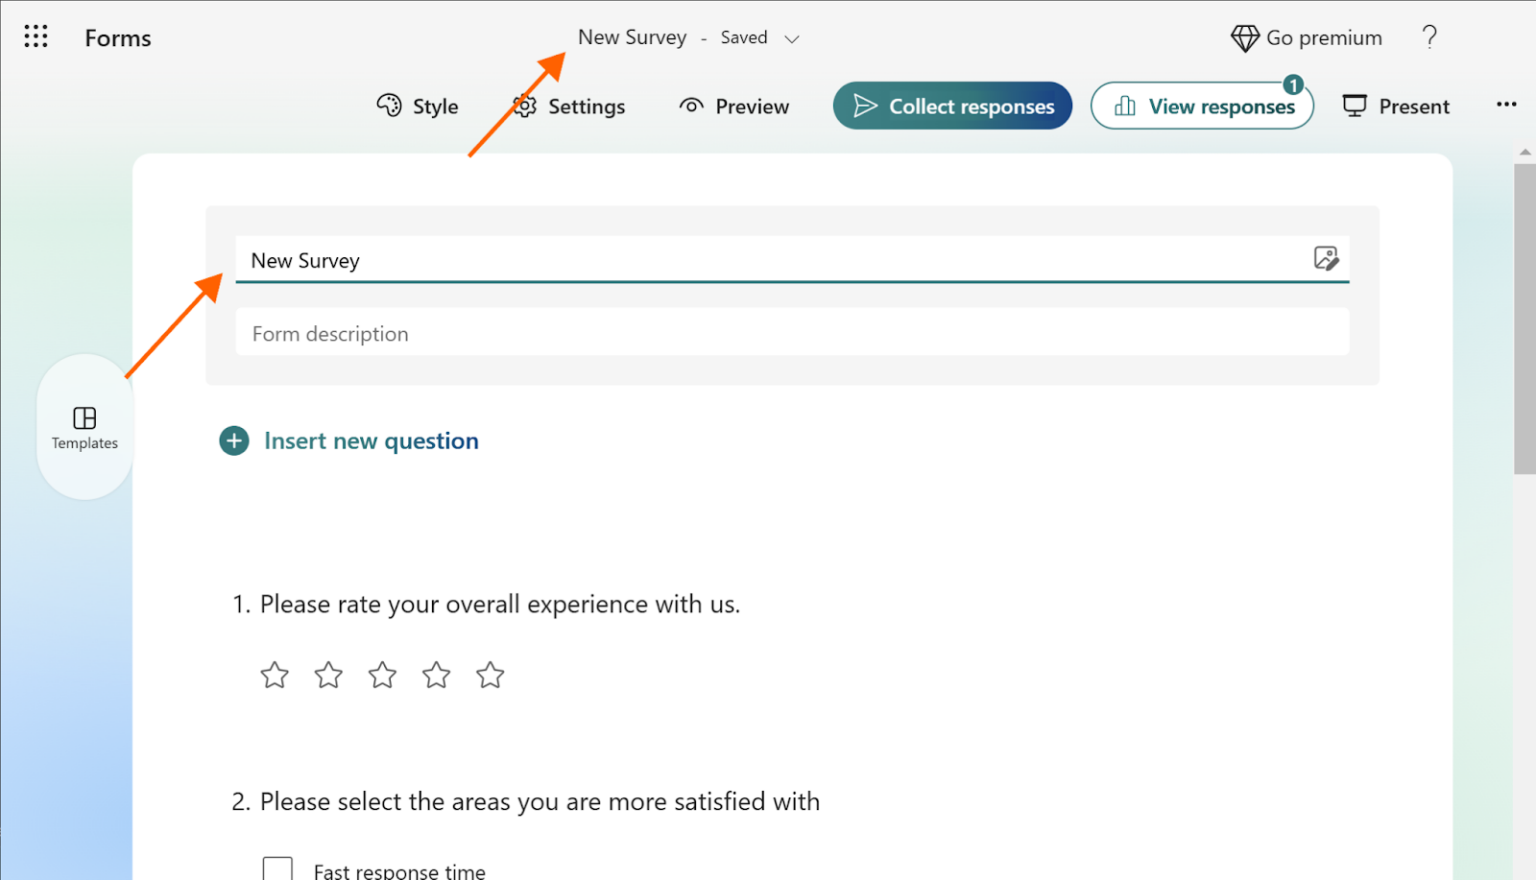Image resolution: width=1536 pixels, height=880 pixels.
Task: Open the Microsoft app launcher waffle
Action: click(x=36, y=36)
